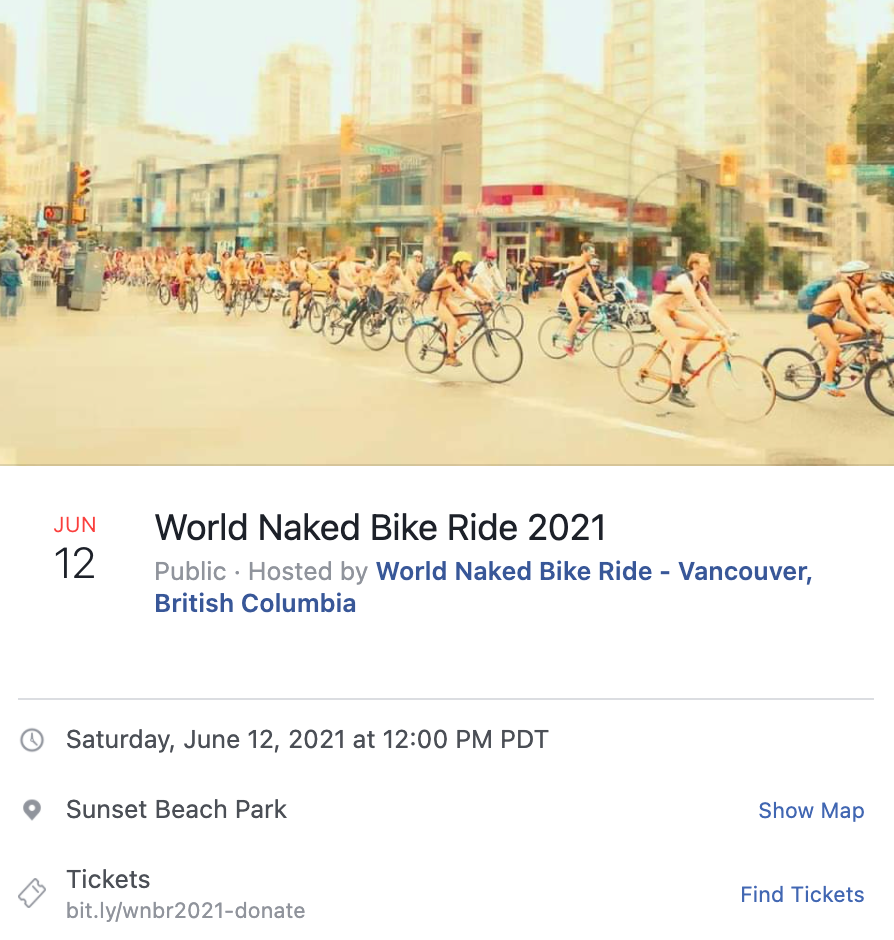Click the event title World Naked Bike Ride 2021

pyautogui.click(x=380, y=527)
